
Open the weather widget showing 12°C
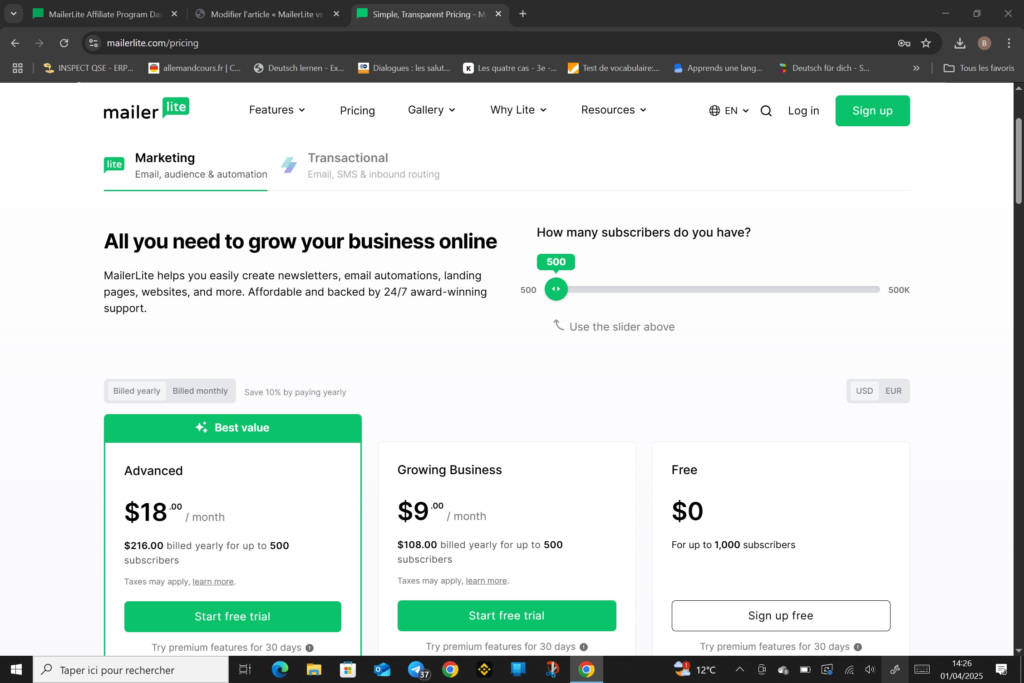(696, 669)
